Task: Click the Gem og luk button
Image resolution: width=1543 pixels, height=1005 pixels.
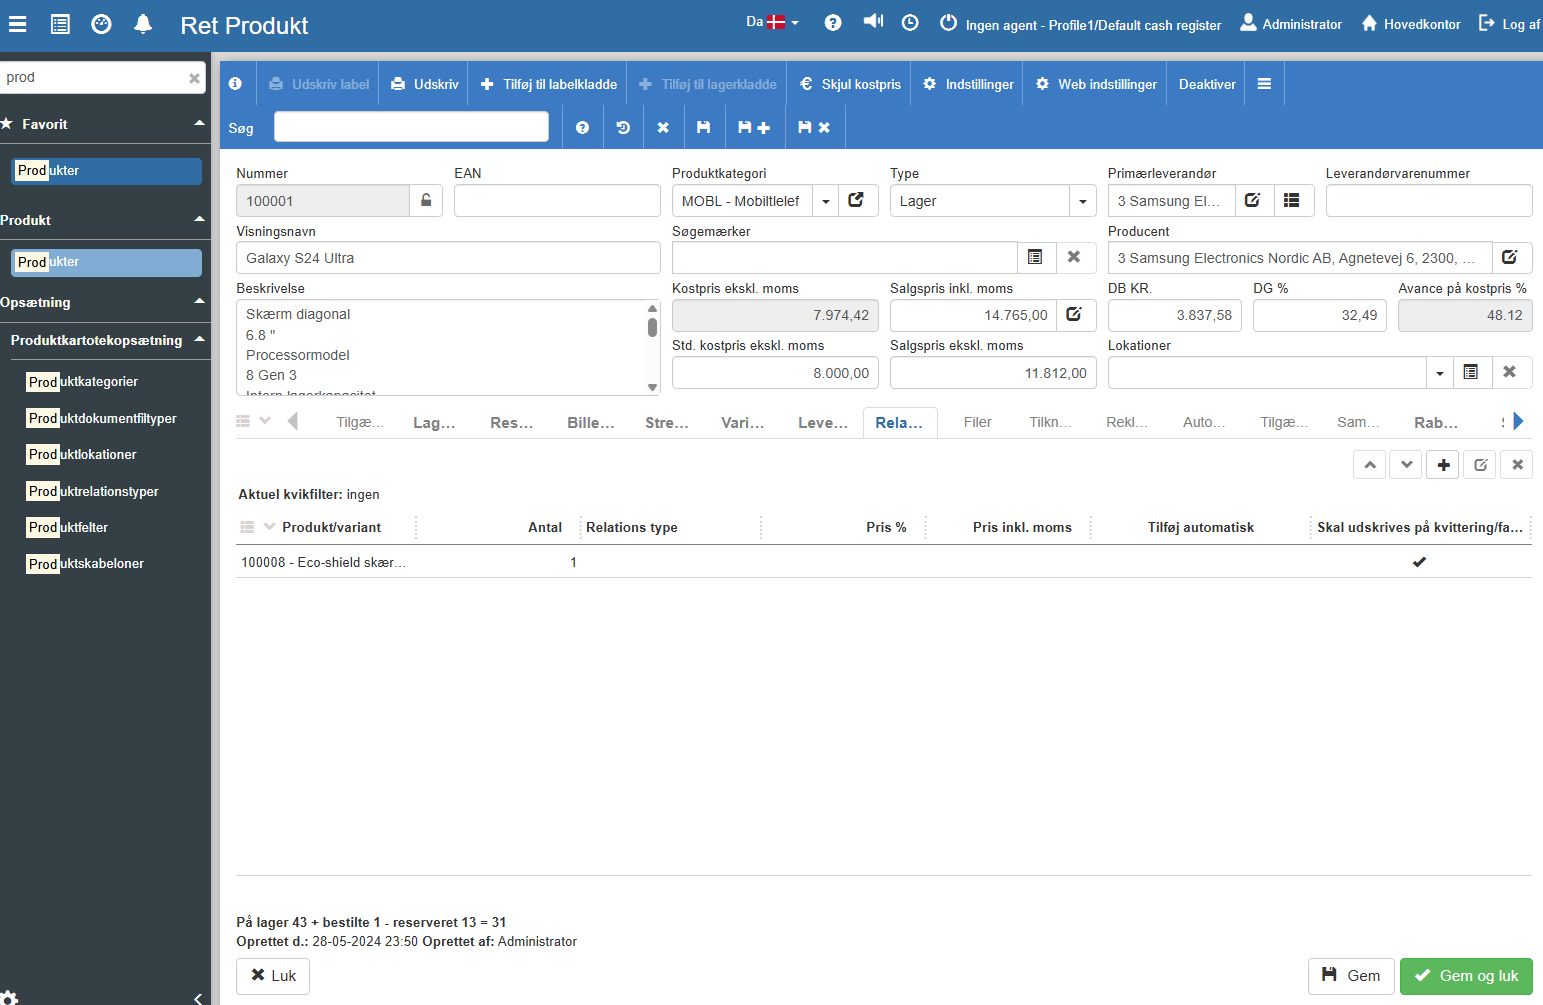Action: [x=1466, y=976]
